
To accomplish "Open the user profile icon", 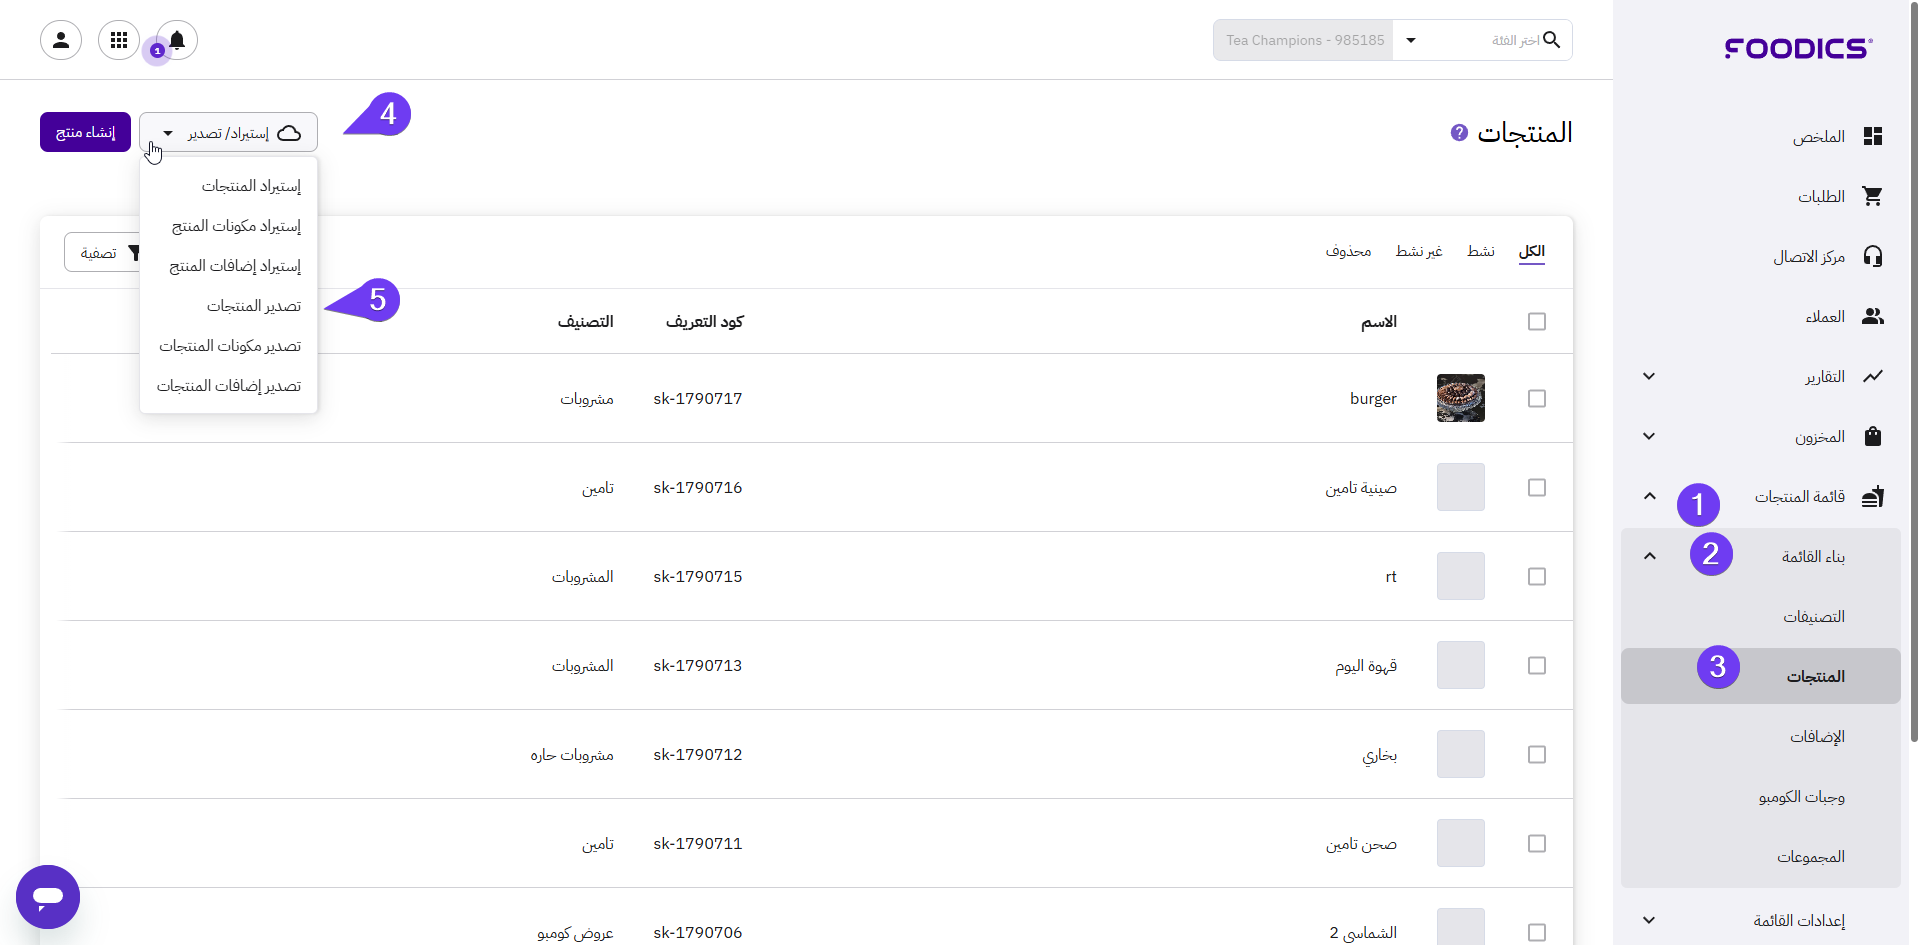I will click(x=61, y=40).
